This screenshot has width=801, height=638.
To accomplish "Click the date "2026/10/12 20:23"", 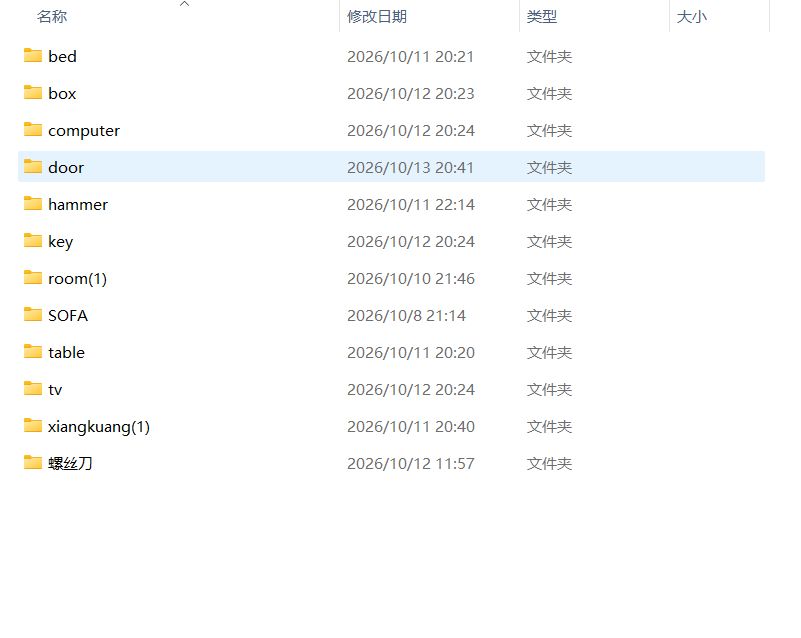I will [411, 93].
